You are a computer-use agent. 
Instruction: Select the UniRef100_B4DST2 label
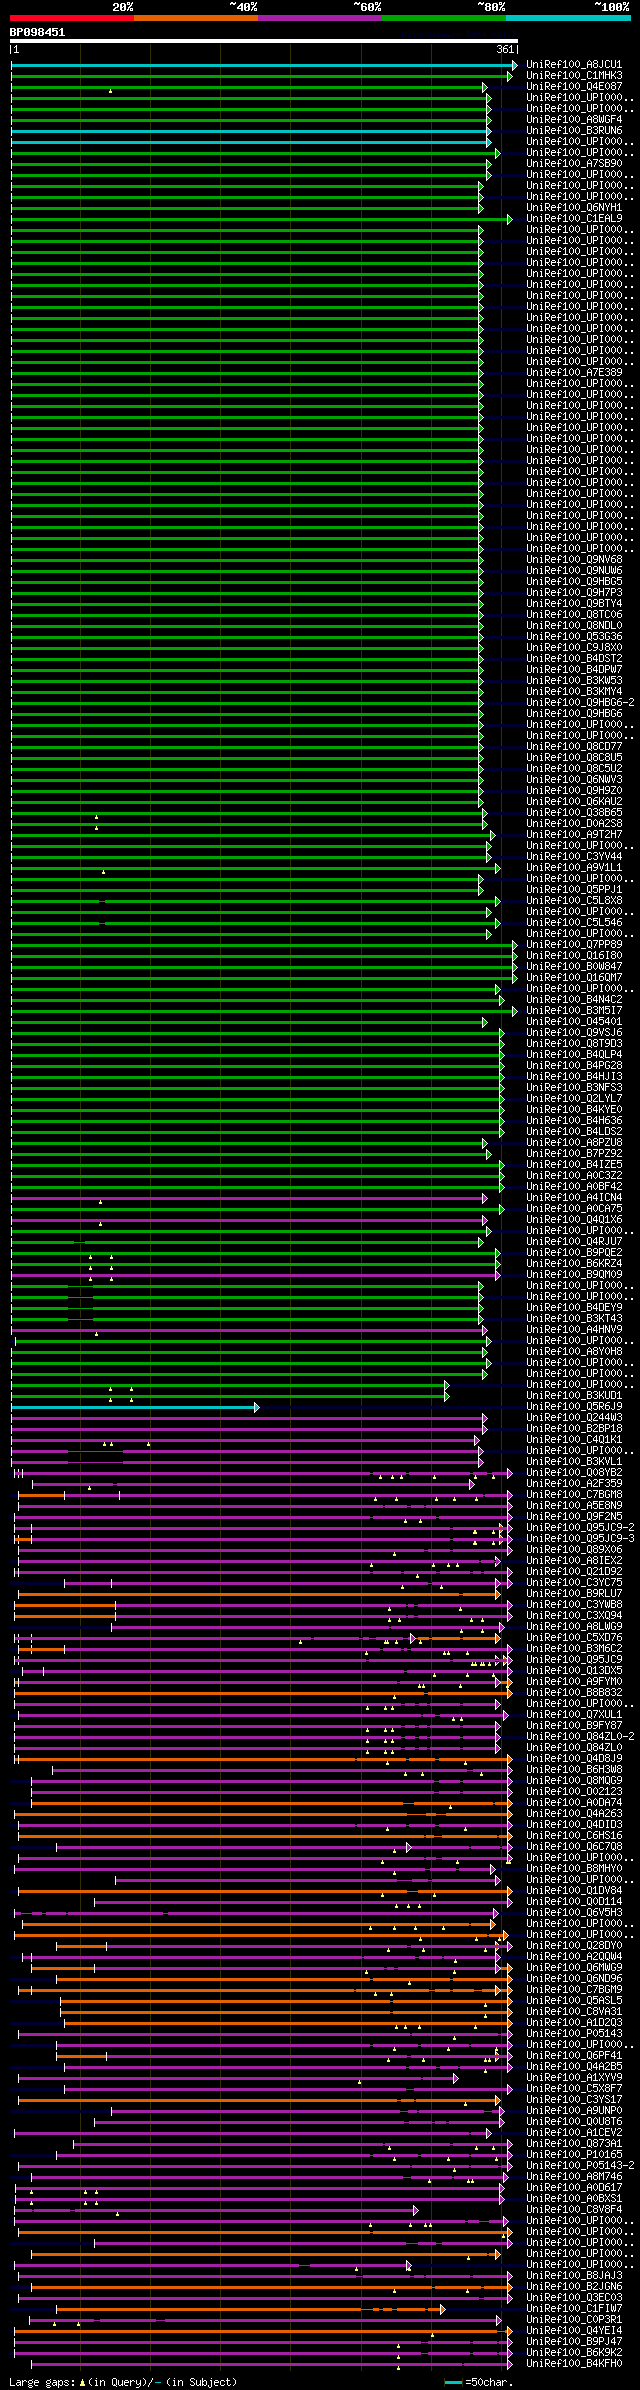coord(574,658)
